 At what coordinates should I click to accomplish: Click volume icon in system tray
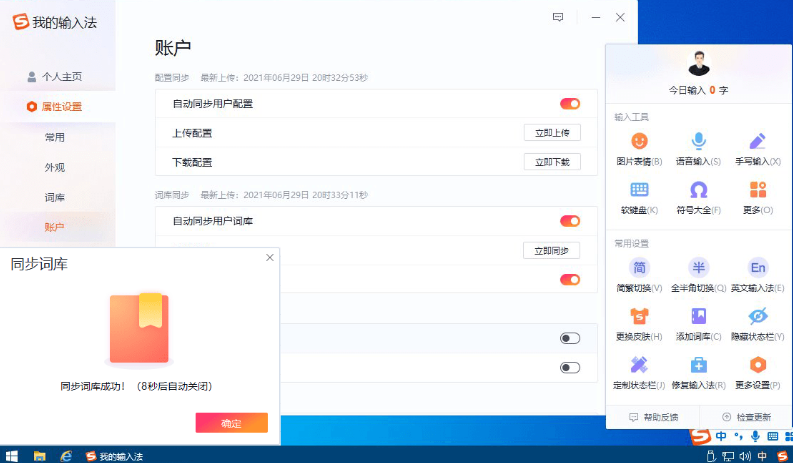(x=745, y=456)
